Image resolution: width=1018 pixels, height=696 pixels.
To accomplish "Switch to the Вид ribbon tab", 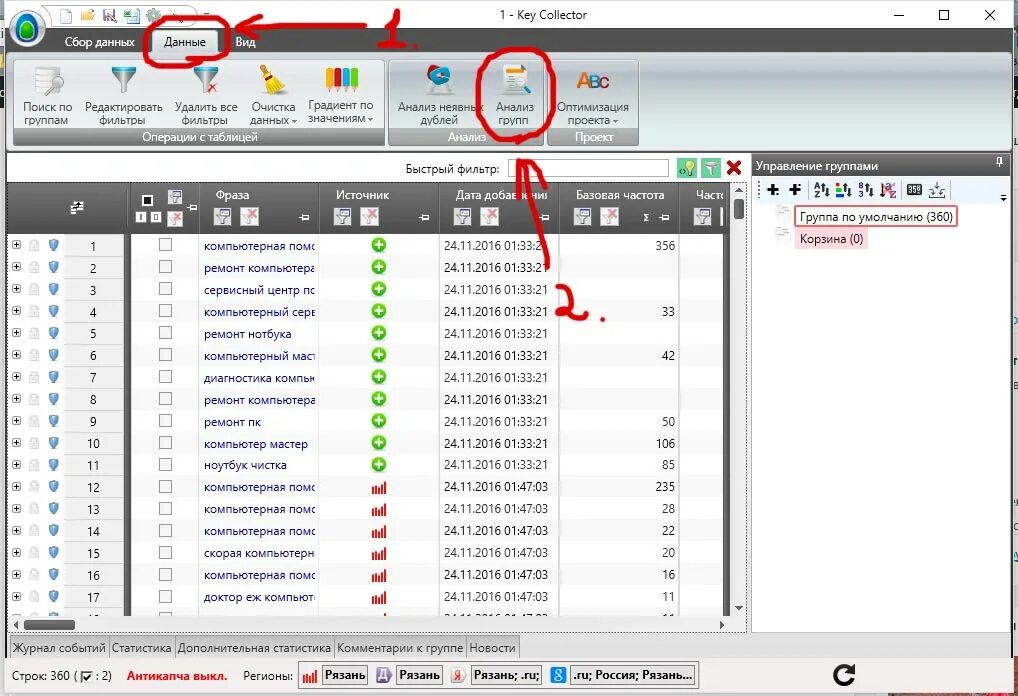I will point(245,42).
